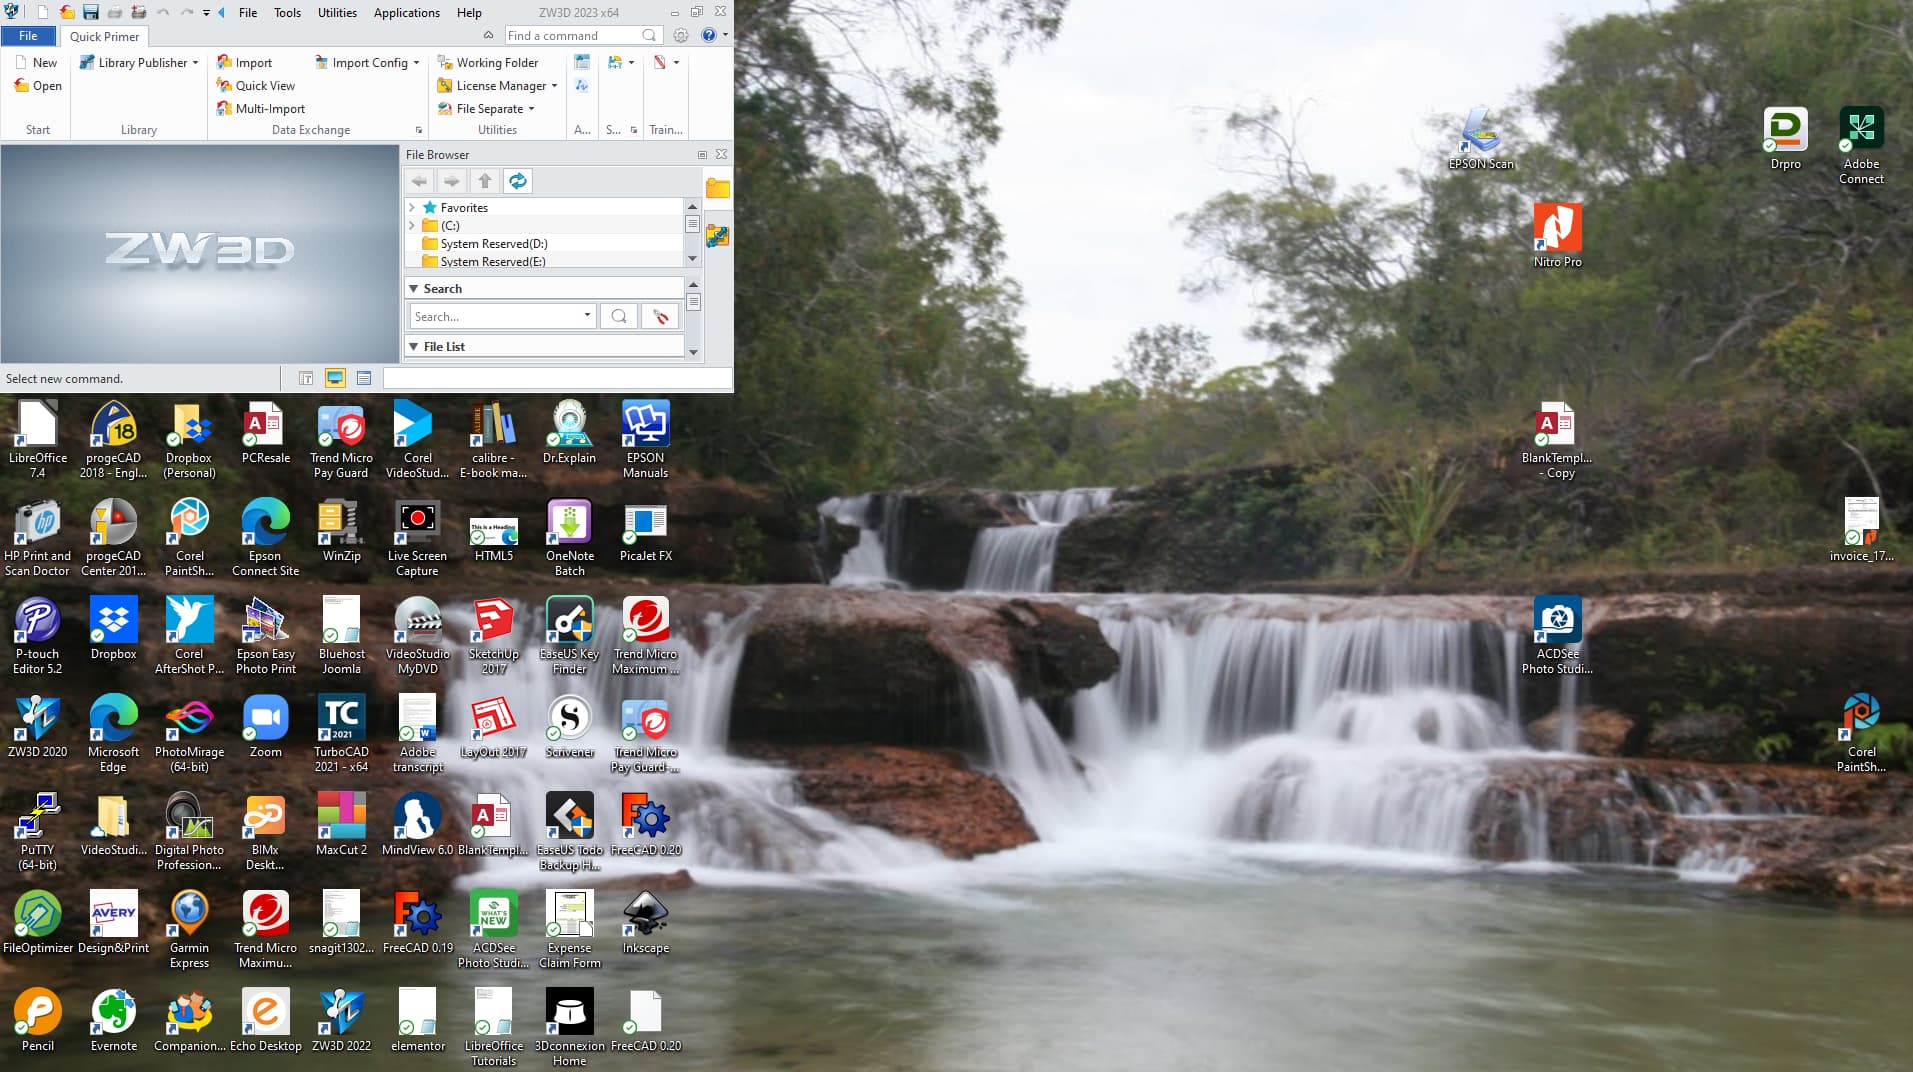This screenshot has width=1913, height=1072.
Task: Collapse the ribbon with the up chevron
Action: pos(488,35)
